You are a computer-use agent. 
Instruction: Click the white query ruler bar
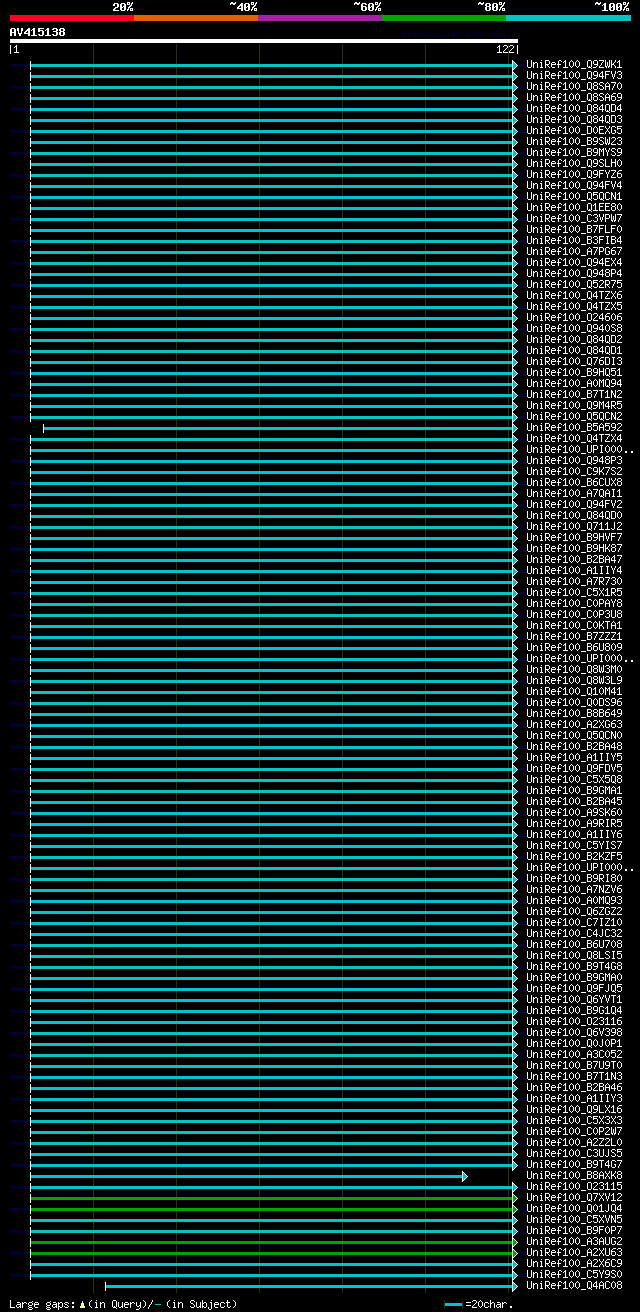point(264,41)
